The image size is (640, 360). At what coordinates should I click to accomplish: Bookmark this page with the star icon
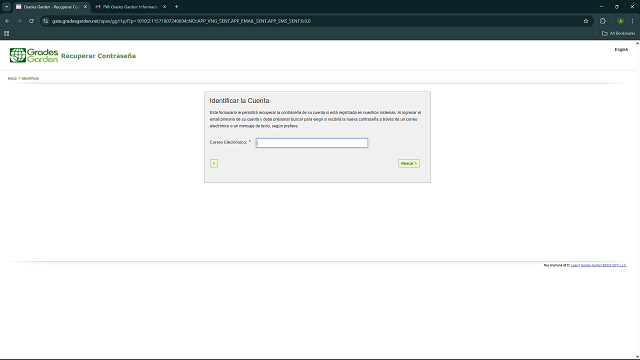point(586,21)
